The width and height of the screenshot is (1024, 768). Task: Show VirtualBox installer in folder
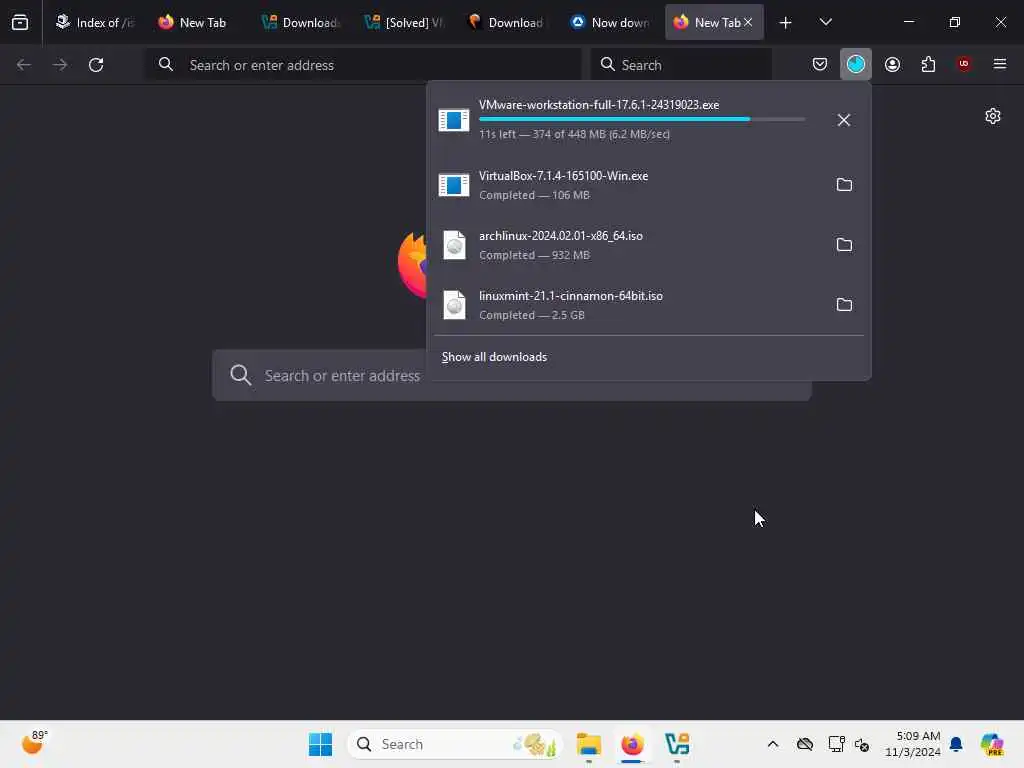click(x=844, y=185)
